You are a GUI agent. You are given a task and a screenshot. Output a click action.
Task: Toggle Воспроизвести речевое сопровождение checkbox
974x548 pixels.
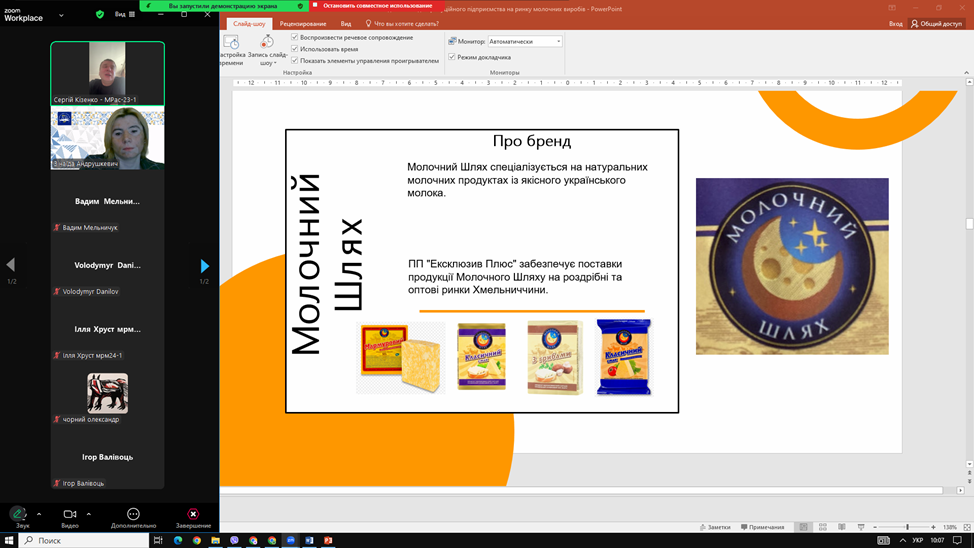[x=295, y=37]
